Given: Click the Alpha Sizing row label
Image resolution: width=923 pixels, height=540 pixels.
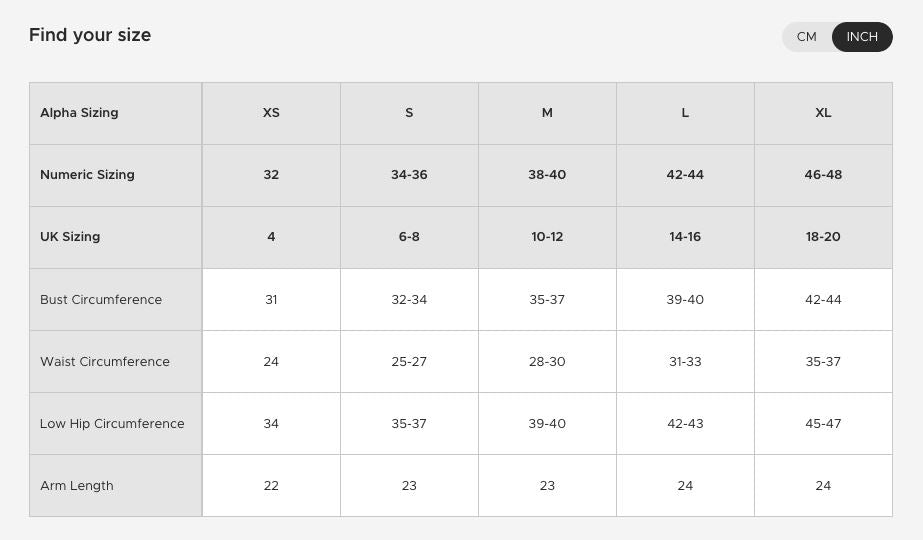Looking at the screenshot, I should (x=79, y=113).
